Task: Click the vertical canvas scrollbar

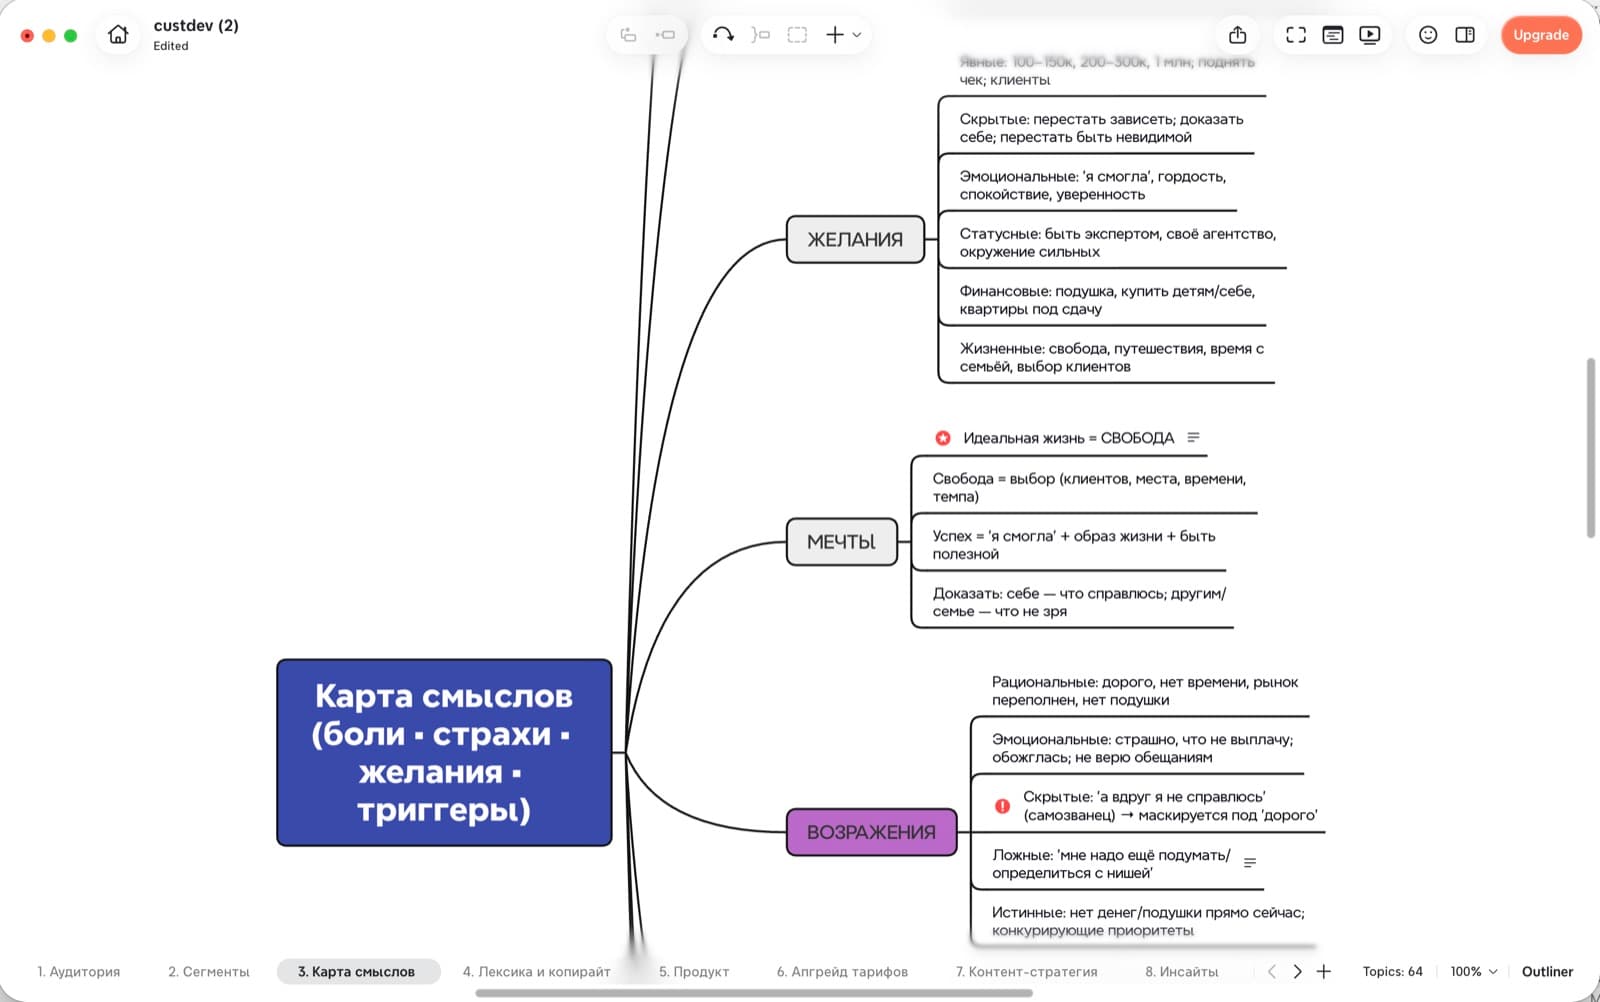Action: click(1590, 448)
